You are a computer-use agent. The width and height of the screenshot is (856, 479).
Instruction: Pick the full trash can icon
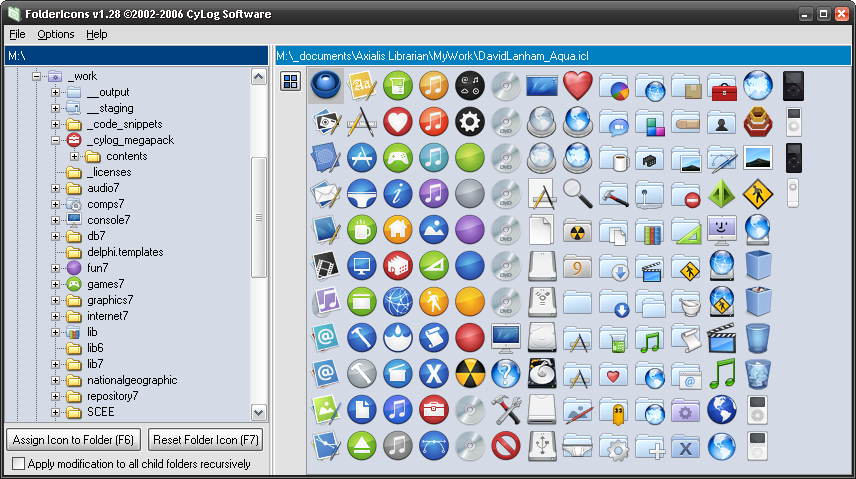758,374
